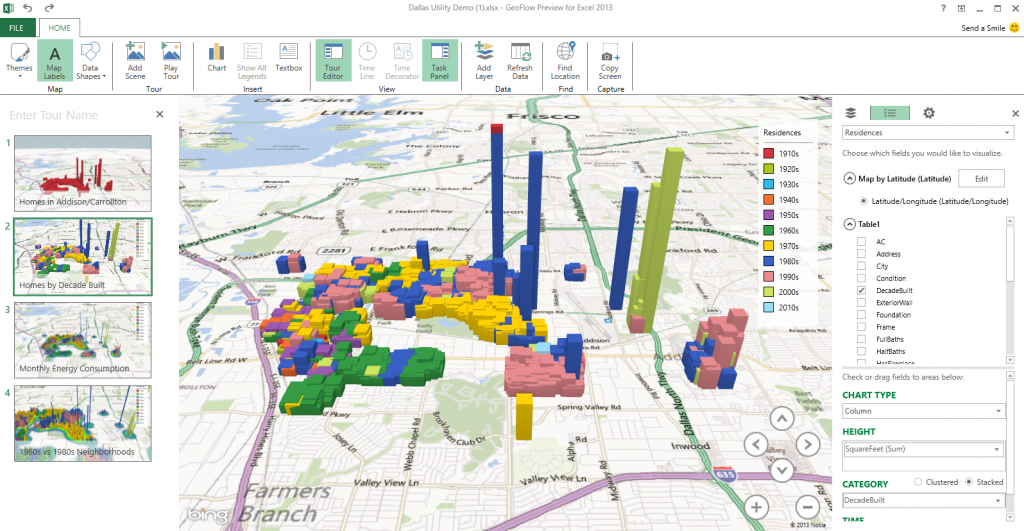
Task: Open scene 1 Homes in Addison/Carrollton
Action: [x=83, y=173]
